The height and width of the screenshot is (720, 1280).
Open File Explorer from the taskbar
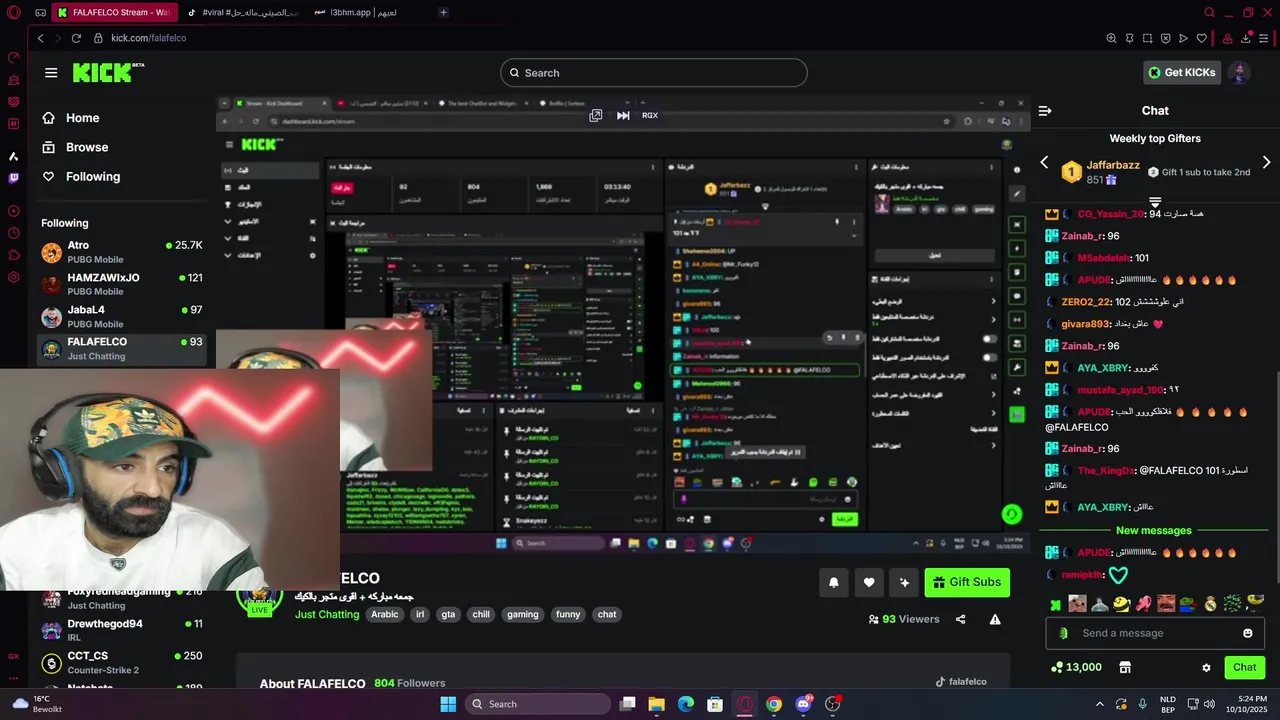coord(656,704)
